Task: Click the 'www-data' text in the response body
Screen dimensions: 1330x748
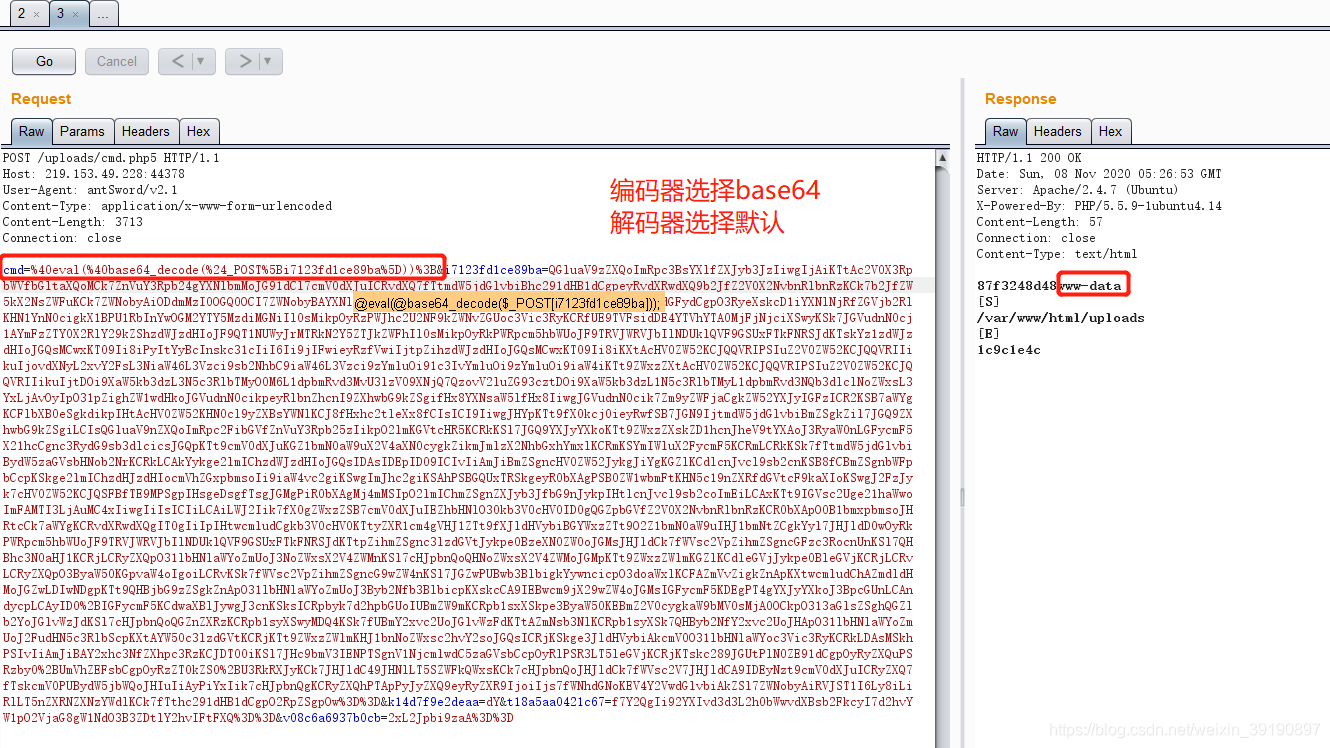Action: [x=1091, y=286]
